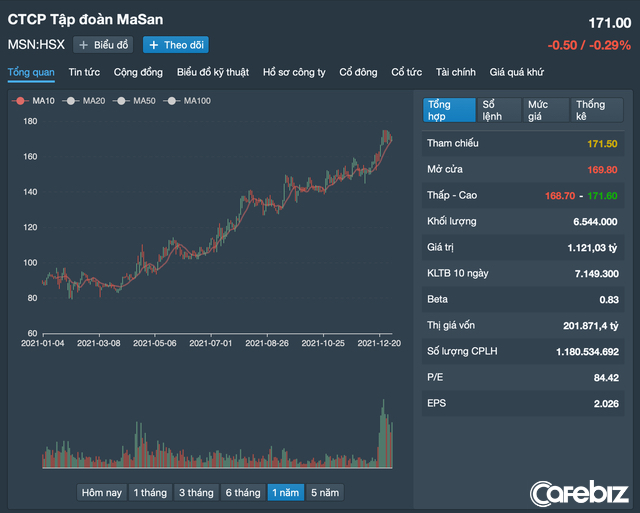The width and height of the screenshot is (640, 513).
Task: Open the Cộng đồng tab
Action: pos(138,72)
